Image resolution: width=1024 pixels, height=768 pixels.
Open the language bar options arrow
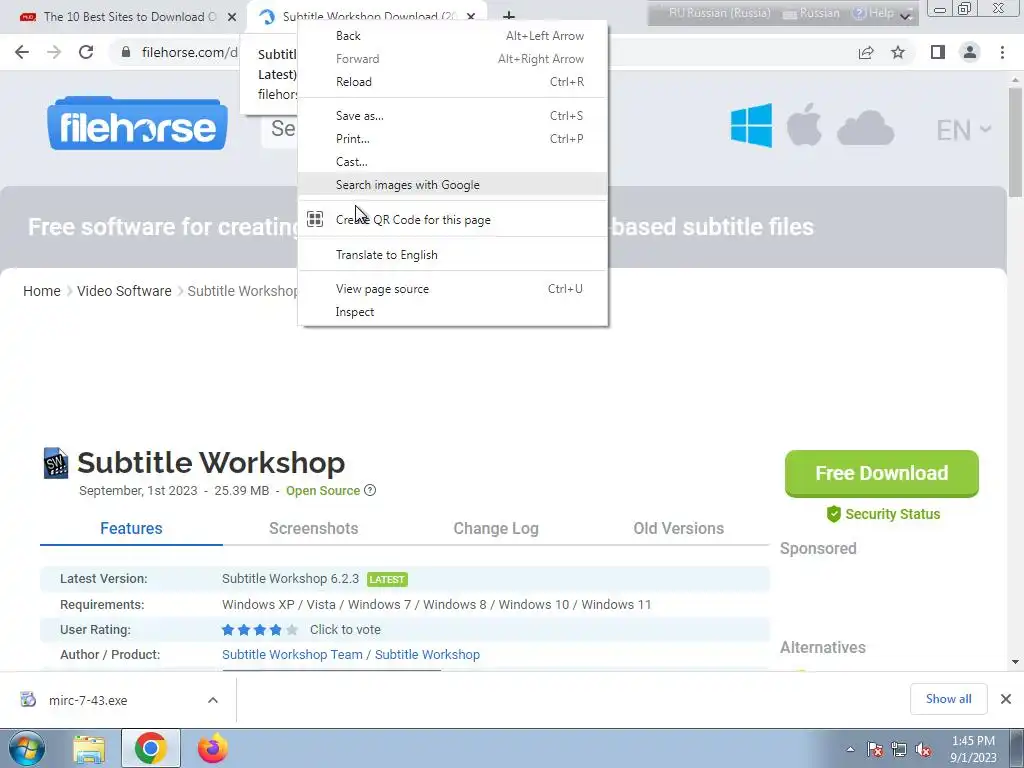pyautogui.click(x=906, y=16)
